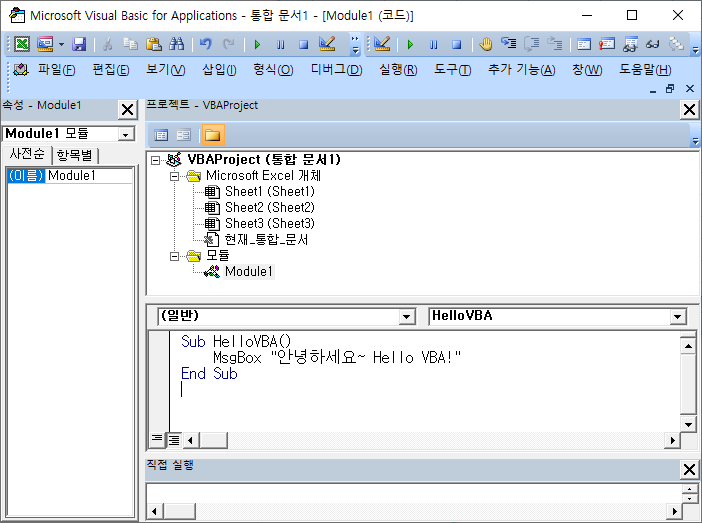Undo the last action
The width and height of the screenshot is (702, 523).
[205, 44]
